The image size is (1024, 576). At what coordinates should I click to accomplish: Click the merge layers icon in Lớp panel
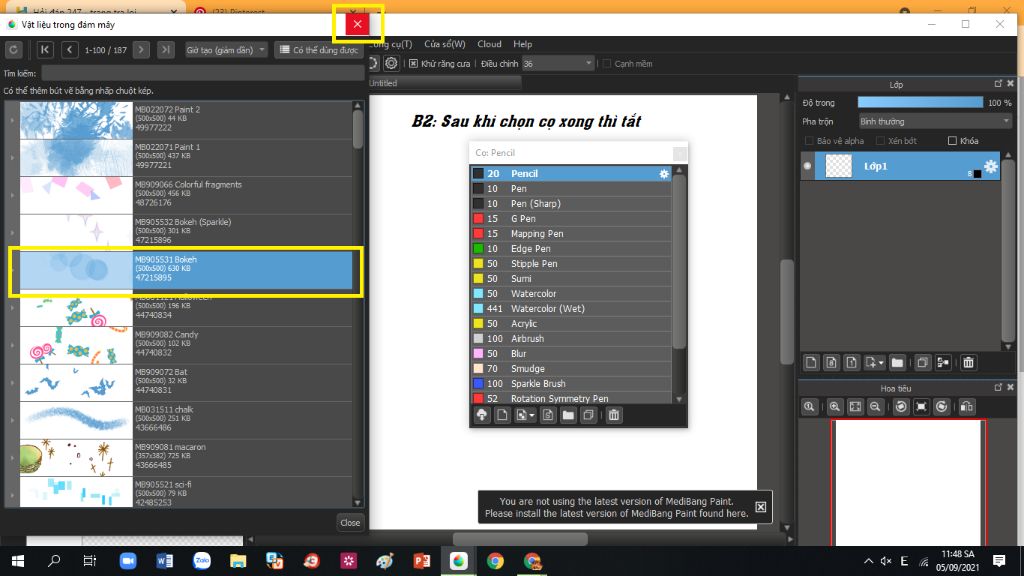943,362
